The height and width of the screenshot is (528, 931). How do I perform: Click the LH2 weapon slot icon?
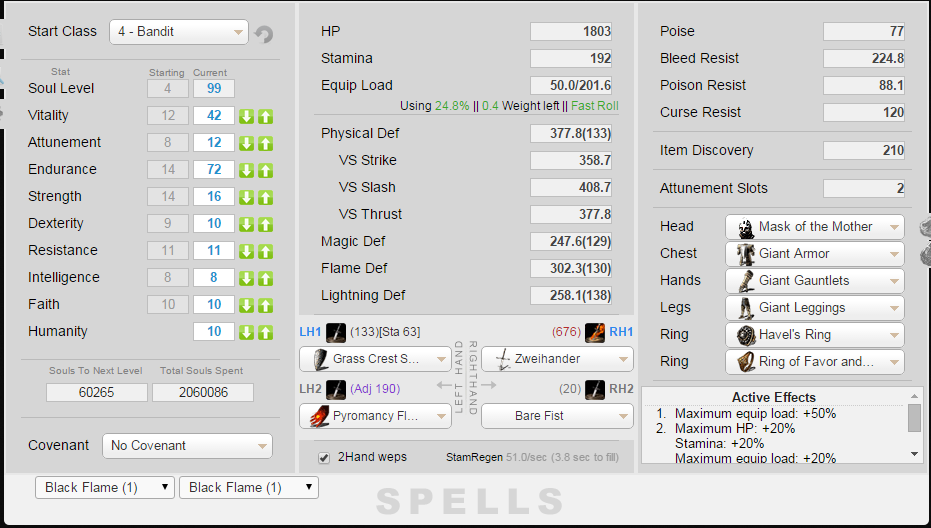click(x=336, y=389)
